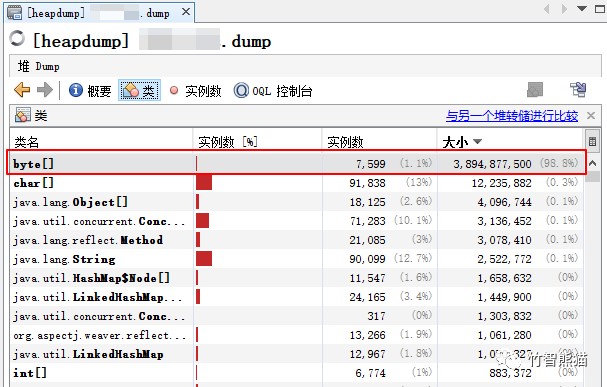Click the back arrow navigation icon

point(22,90)
